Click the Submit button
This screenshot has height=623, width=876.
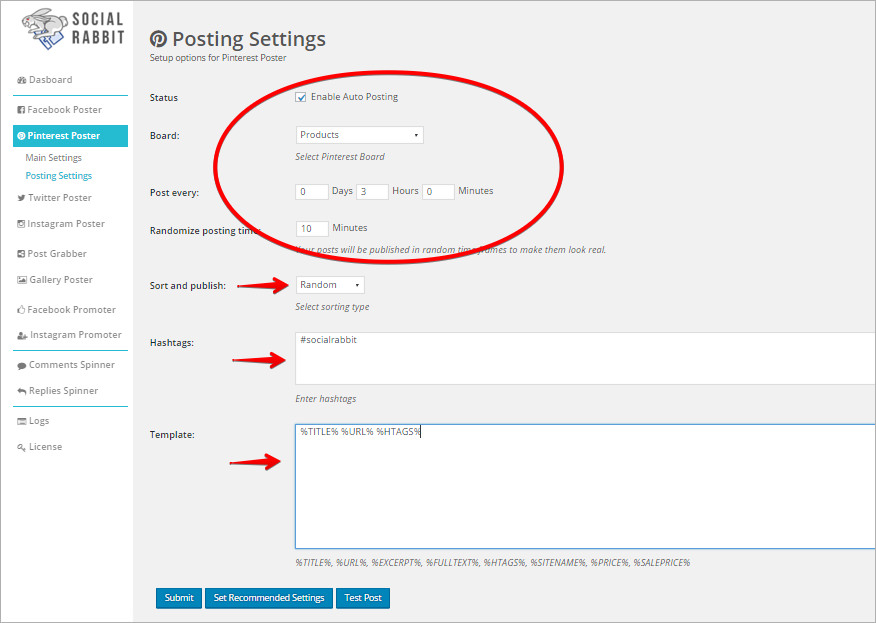(x=179, y=598)
